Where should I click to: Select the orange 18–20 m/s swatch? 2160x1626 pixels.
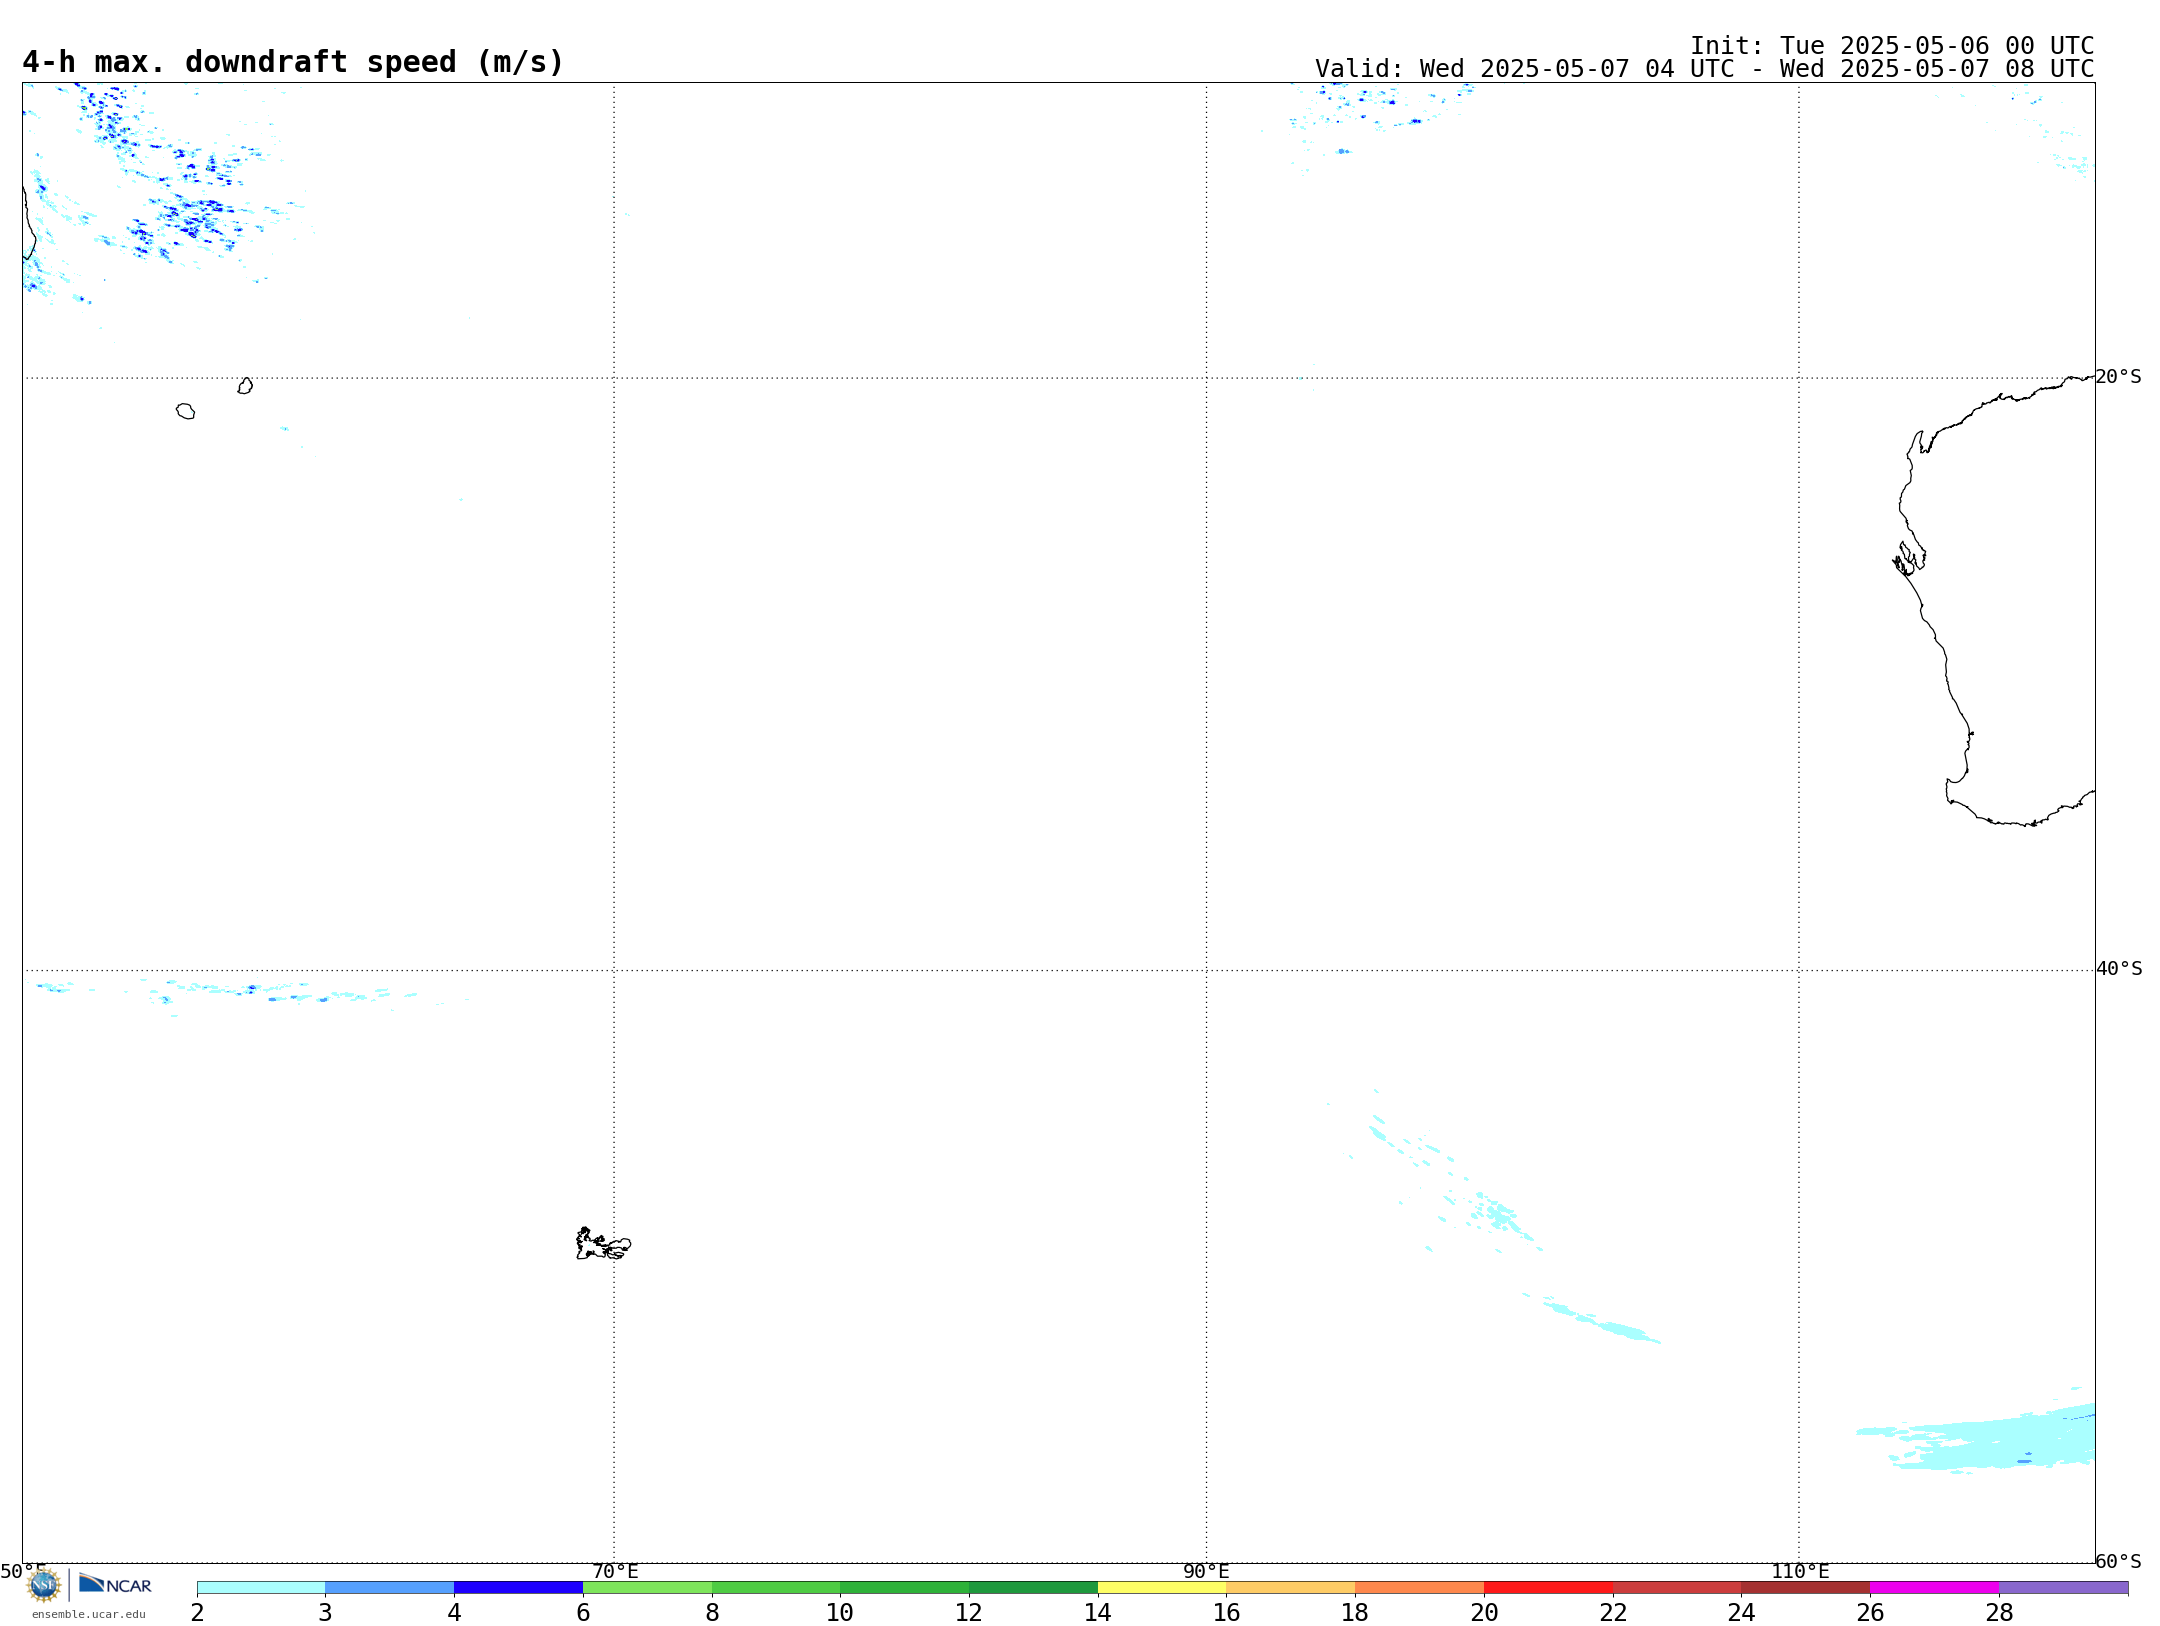pyautogui.click(x=1420, y=1587)
